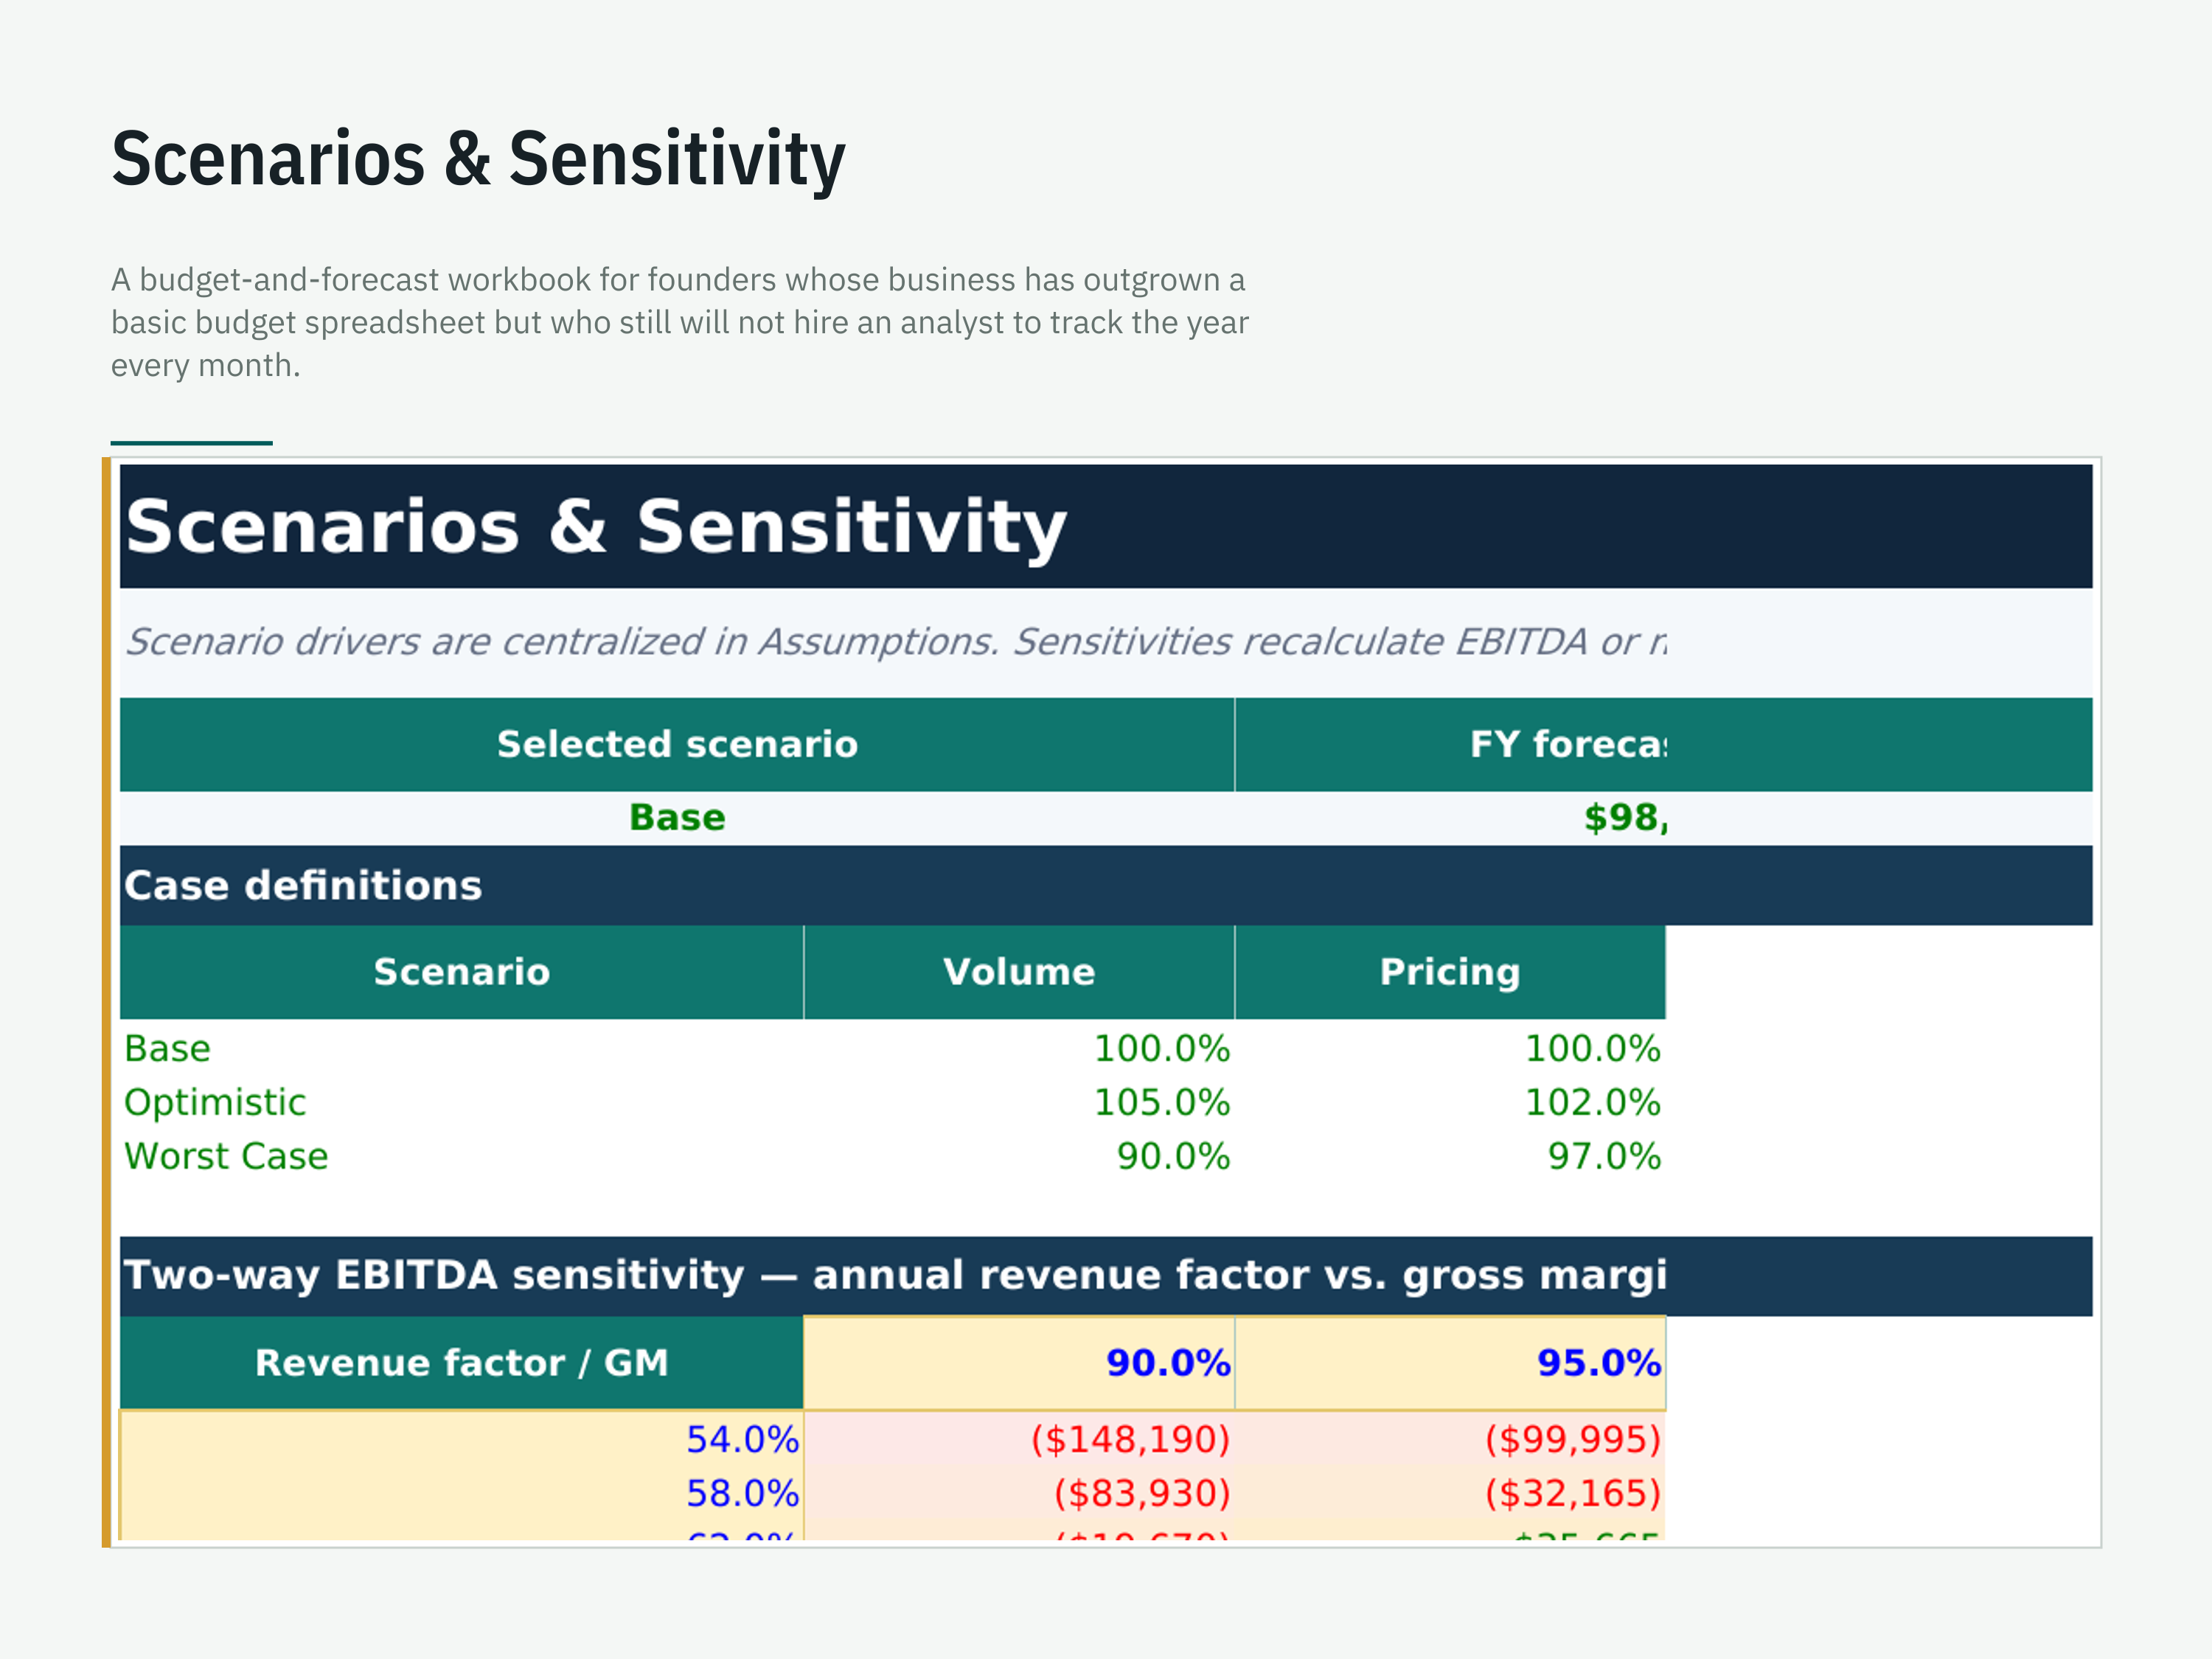
Task: Click the Two-way EBITDA sensitivity section header
Action: pyautogui.click(x=1106, y=1276)
